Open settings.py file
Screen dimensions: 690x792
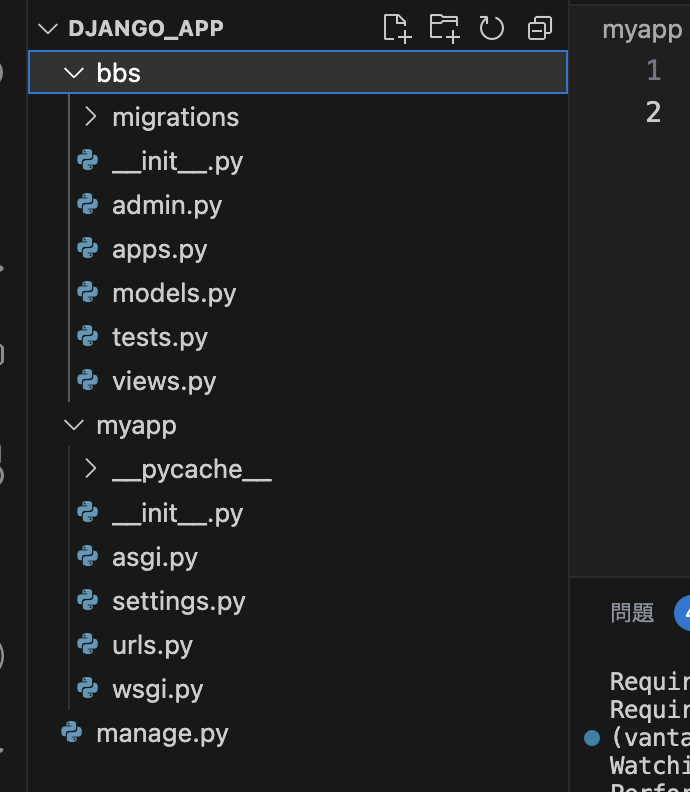(x=179, y=602)
